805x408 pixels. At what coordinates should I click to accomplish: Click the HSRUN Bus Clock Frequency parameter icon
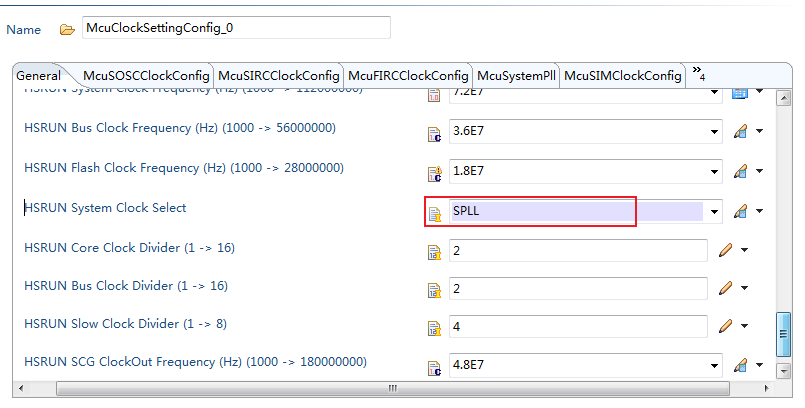(434, 134)
